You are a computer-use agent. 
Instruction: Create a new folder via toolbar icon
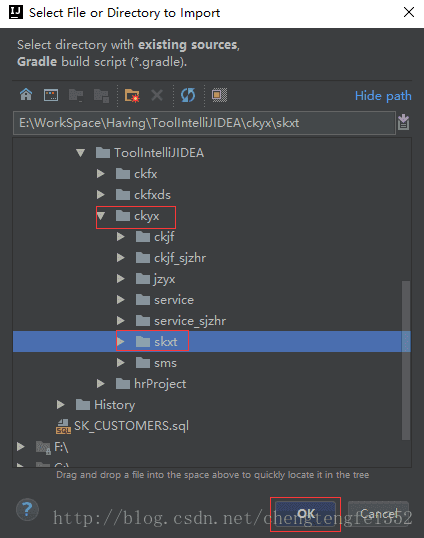tap(132, 95)
